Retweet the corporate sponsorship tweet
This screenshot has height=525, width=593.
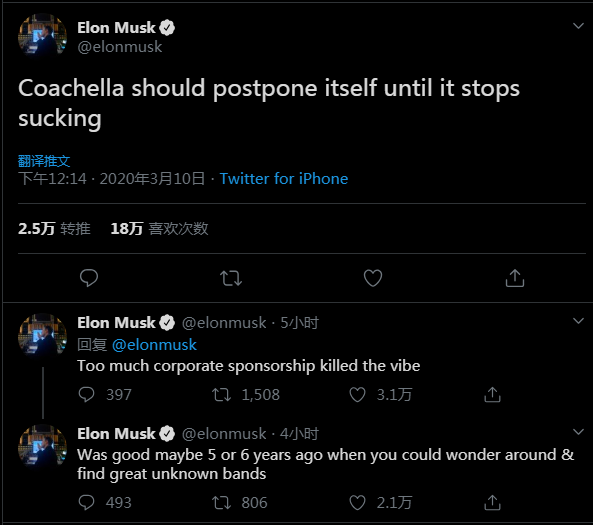[221, 395]
